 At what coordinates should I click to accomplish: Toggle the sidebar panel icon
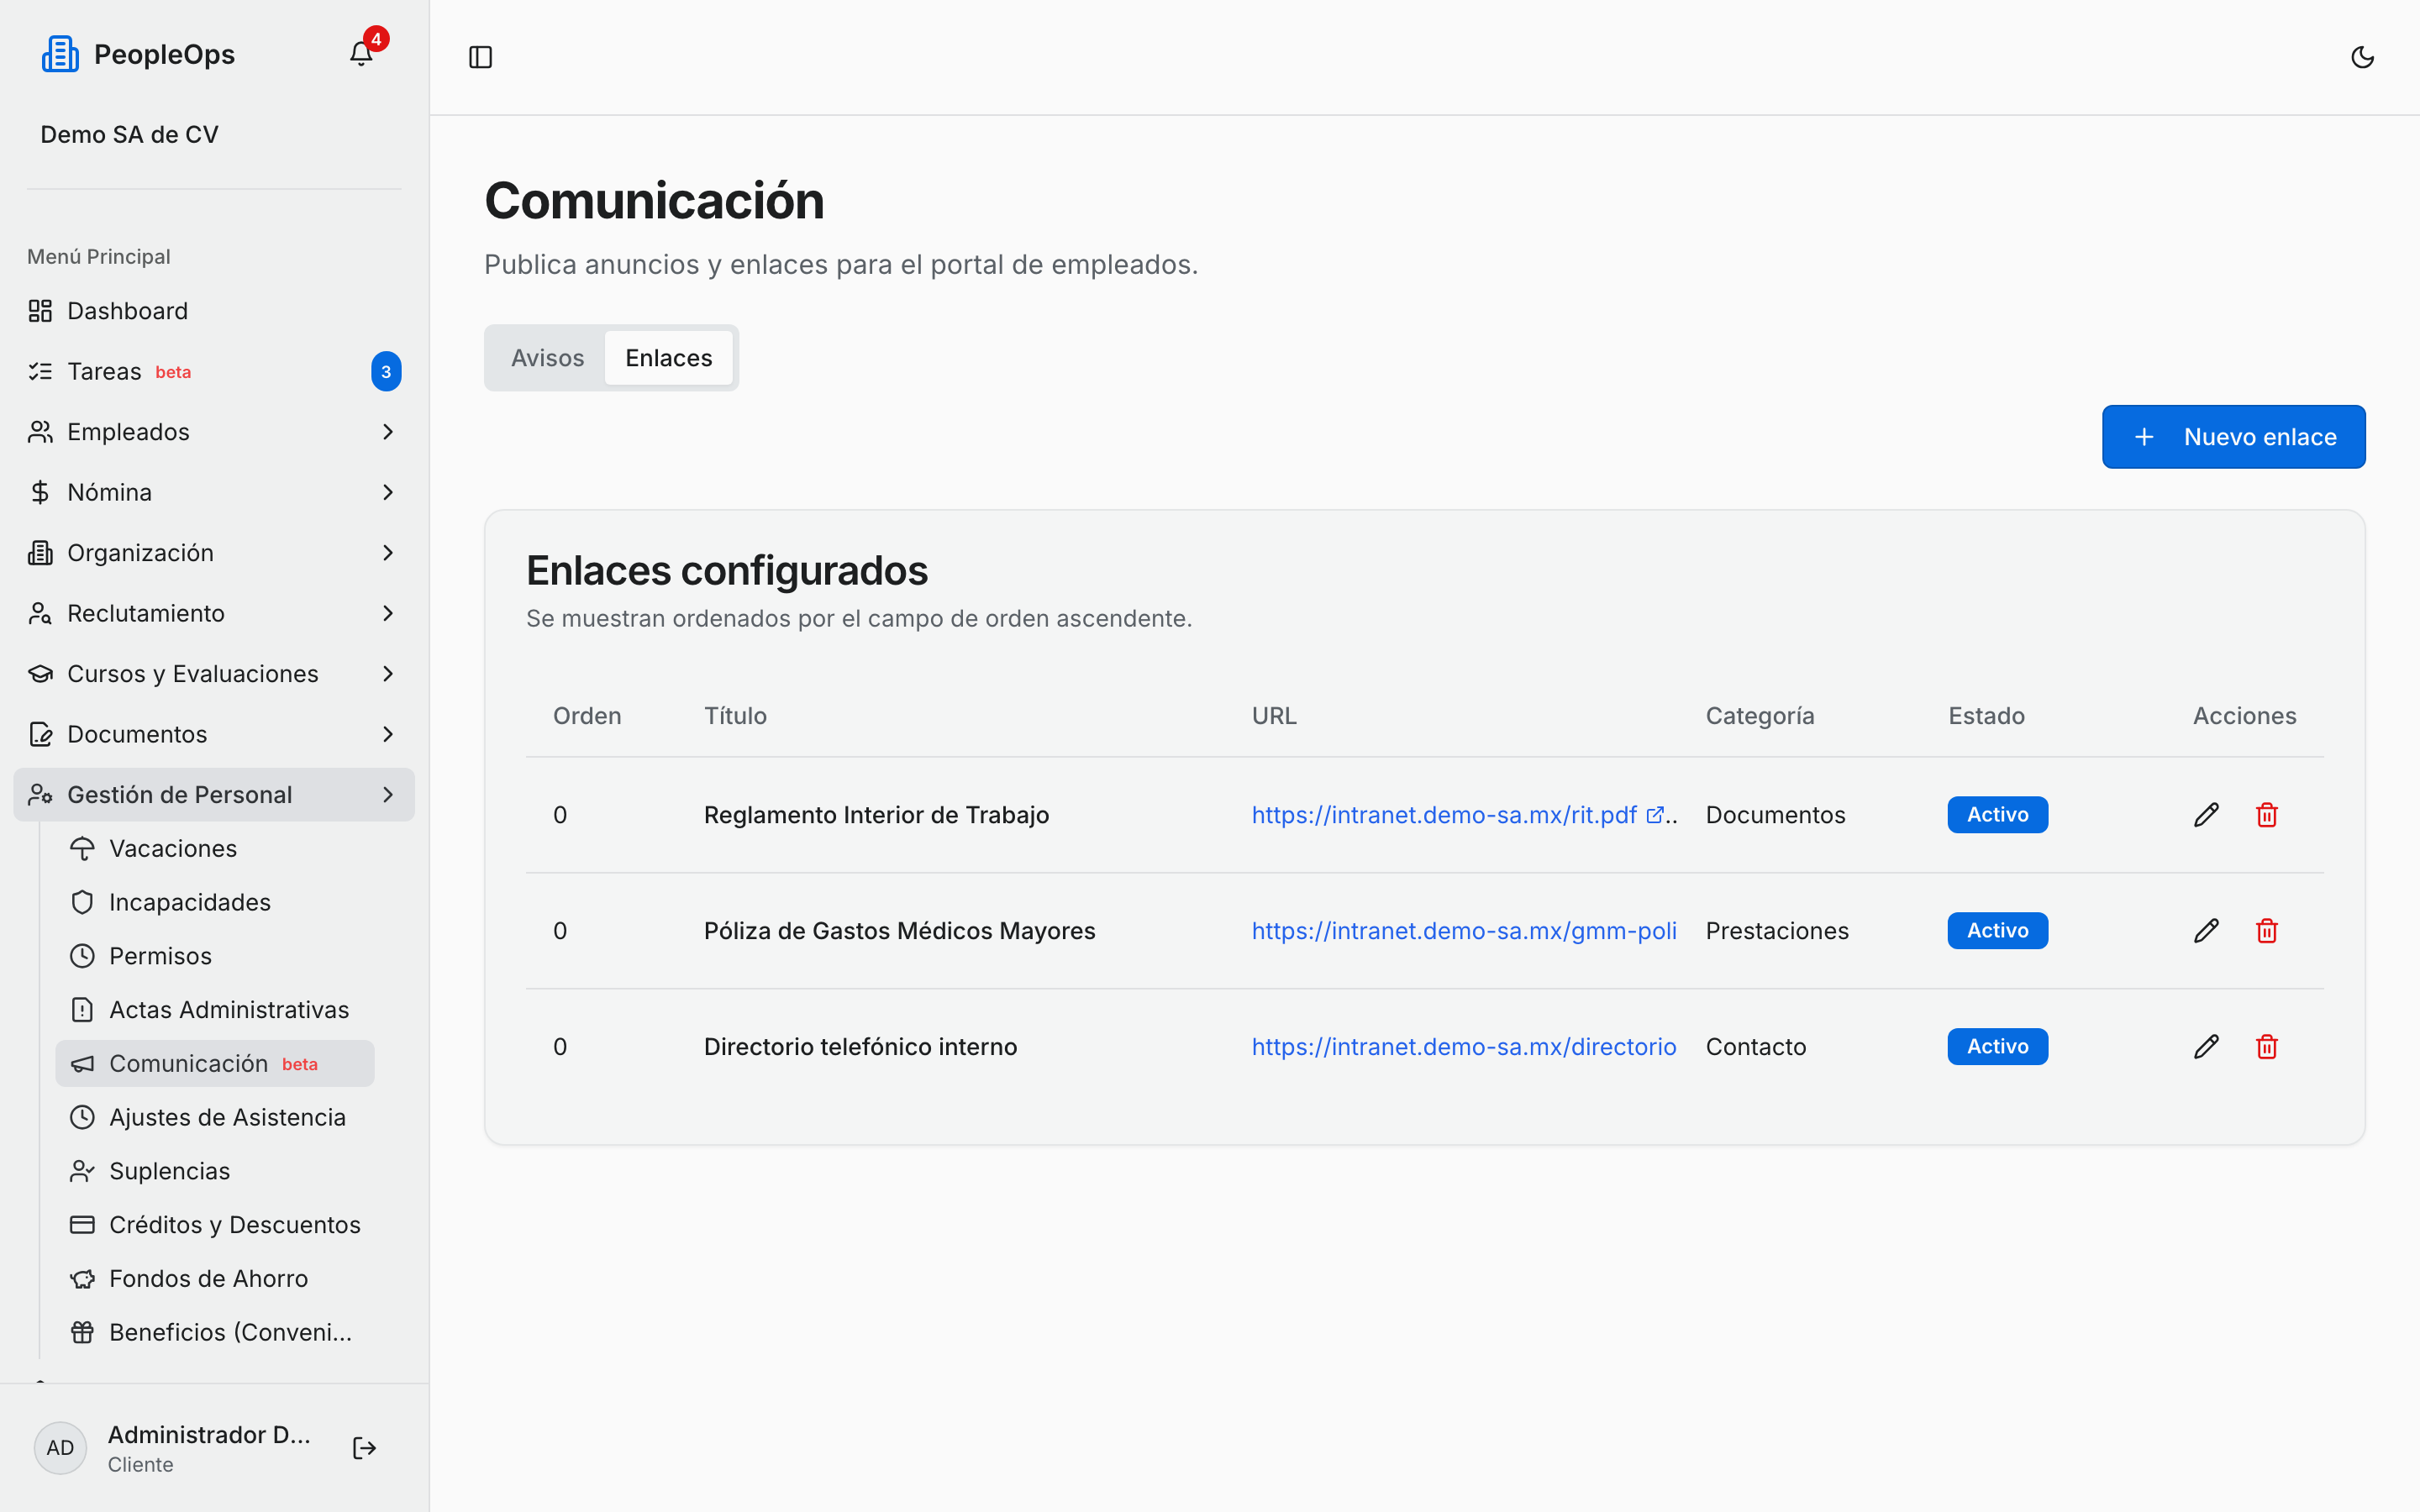click(480, 57)
